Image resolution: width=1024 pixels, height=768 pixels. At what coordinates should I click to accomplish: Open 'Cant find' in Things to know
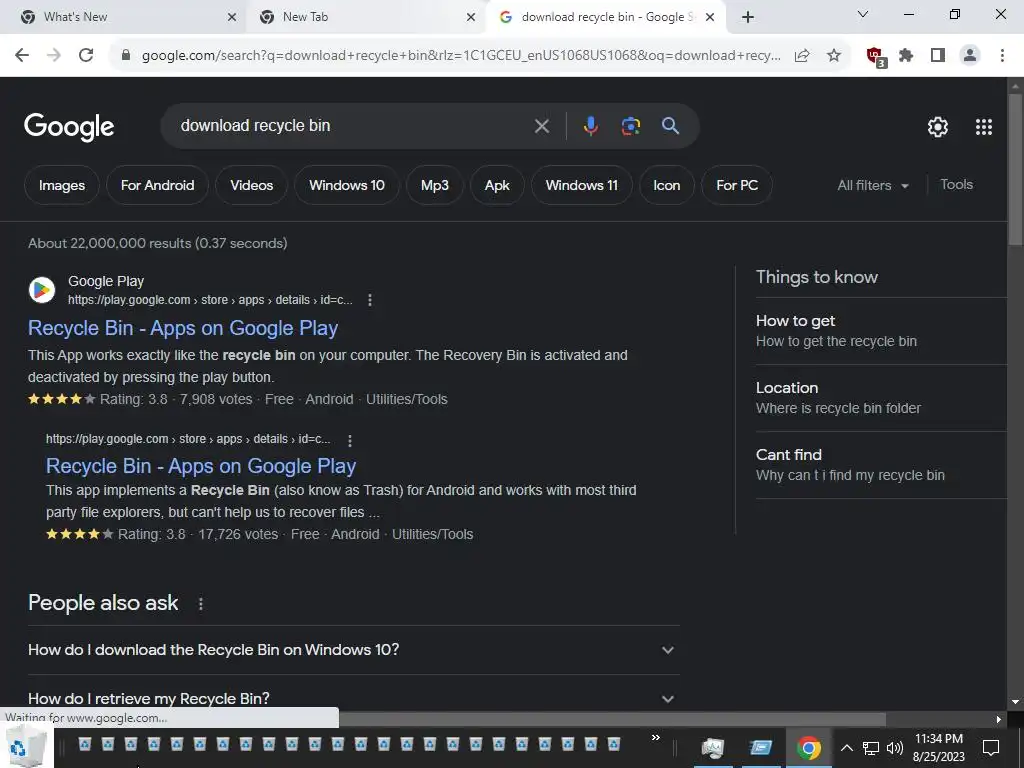(x=881, y=465)
